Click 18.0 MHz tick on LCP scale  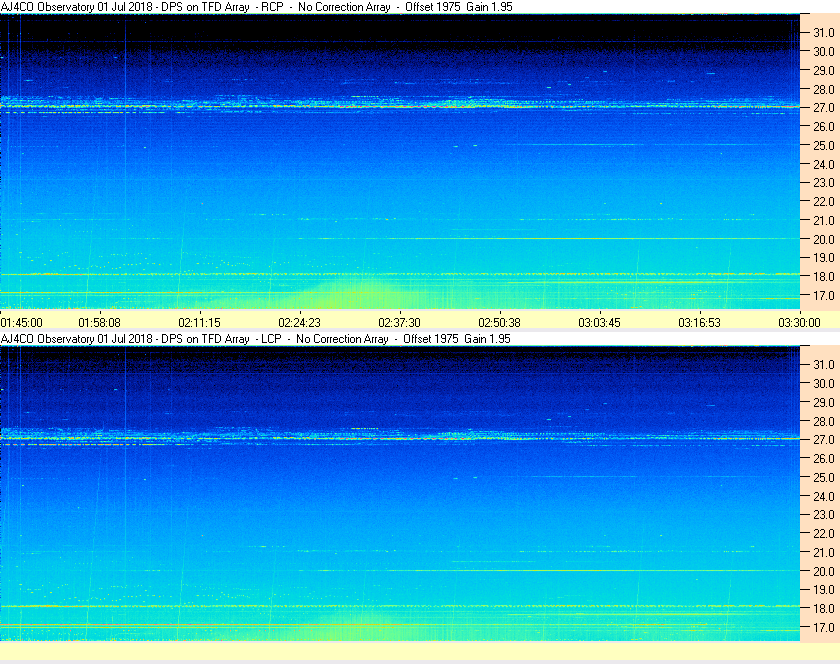coord(823,608)
